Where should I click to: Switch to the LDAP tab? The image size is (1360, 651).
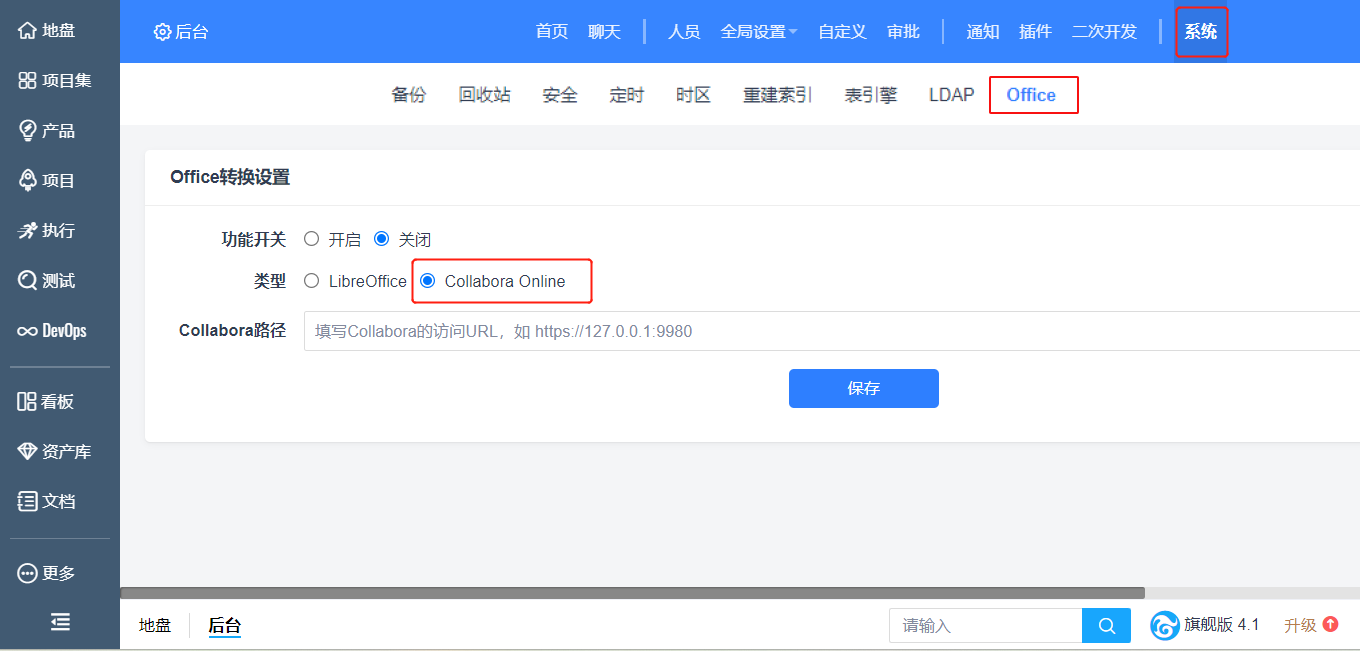(951, 95)
